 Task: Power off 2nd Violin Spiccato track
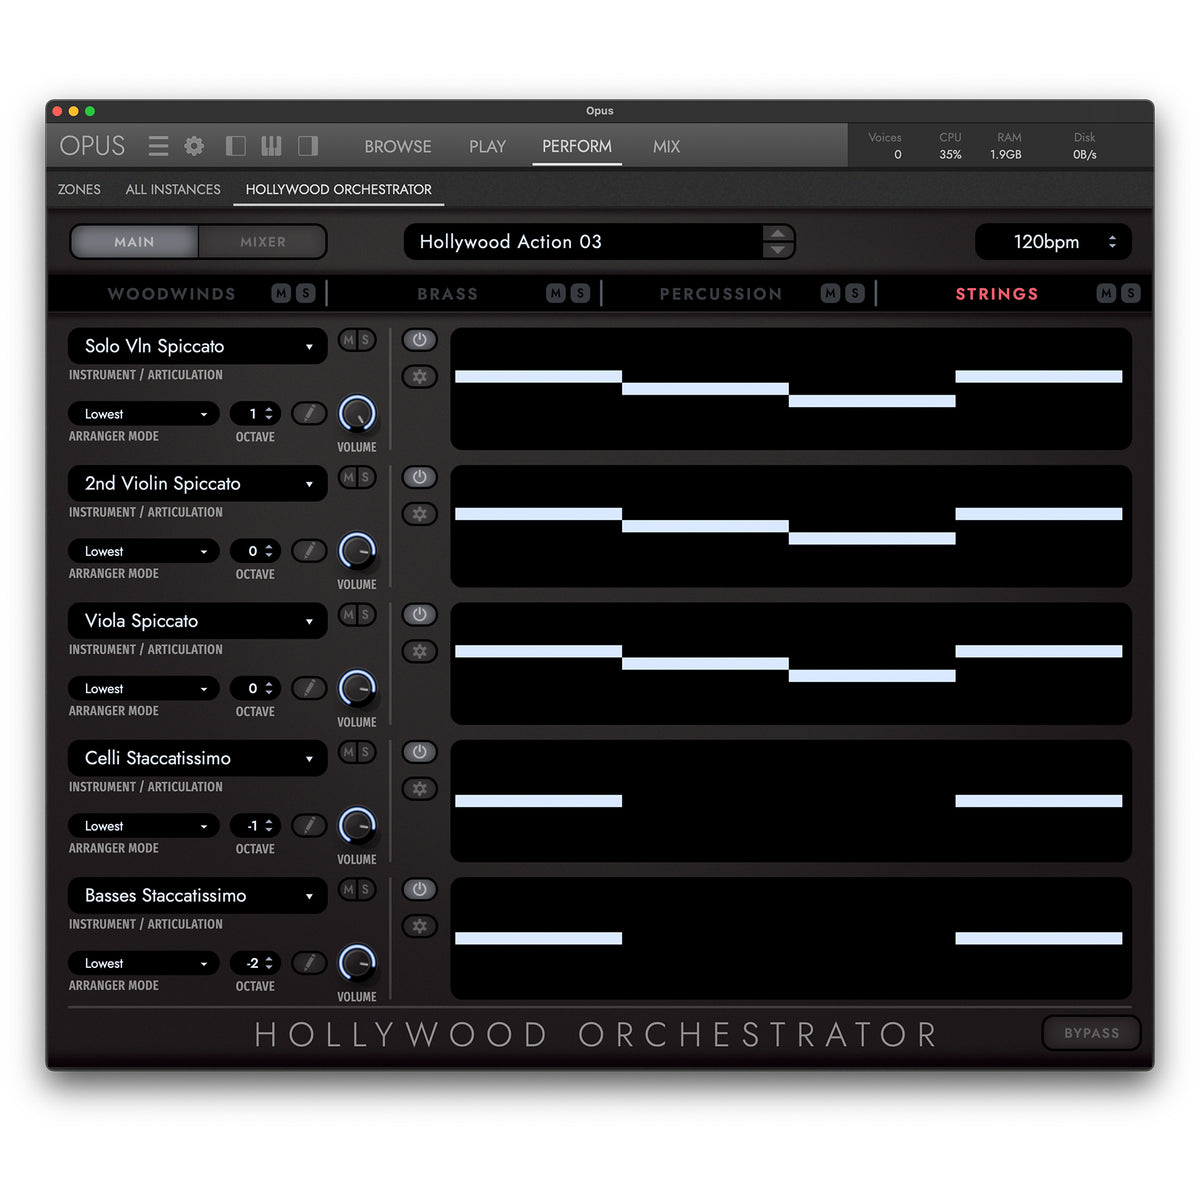(420, 477)
